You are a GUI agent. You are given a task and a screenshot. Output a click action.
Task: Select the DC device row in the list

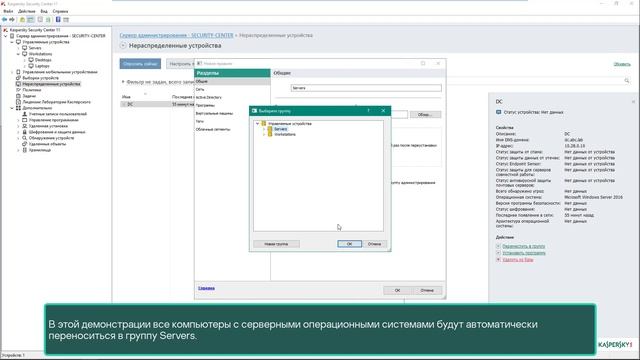click(x=158, y=104)
